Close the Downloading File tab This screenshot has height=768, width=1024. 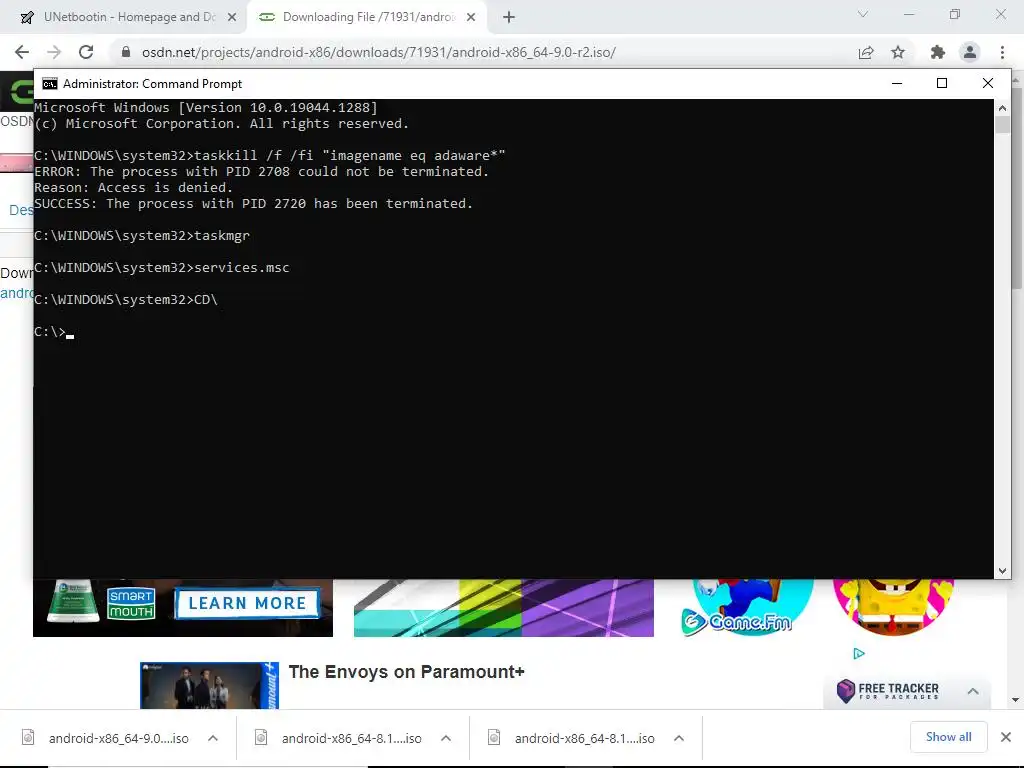471,18
